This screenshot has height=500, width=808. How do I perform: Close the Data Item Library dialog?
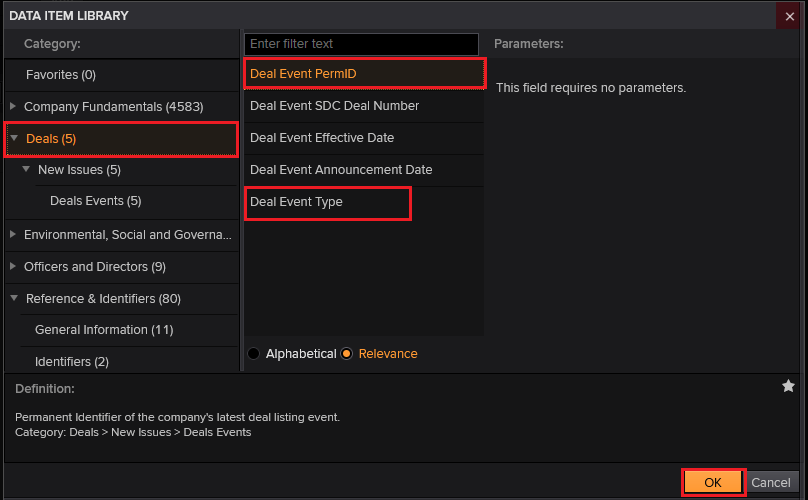point(791,15)
